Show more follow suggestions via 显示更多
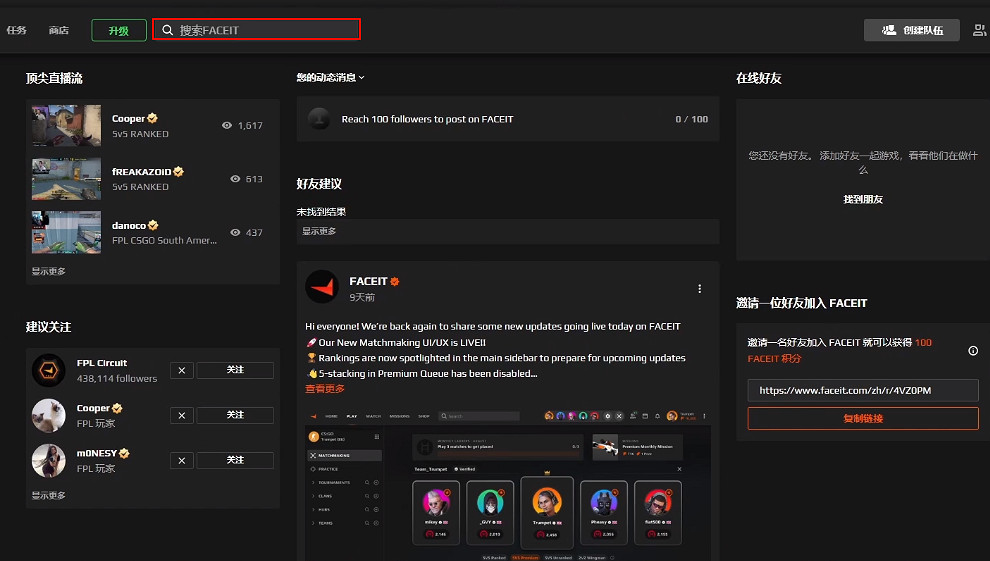This screenshot has height=561, width=990. click(49, 495)
